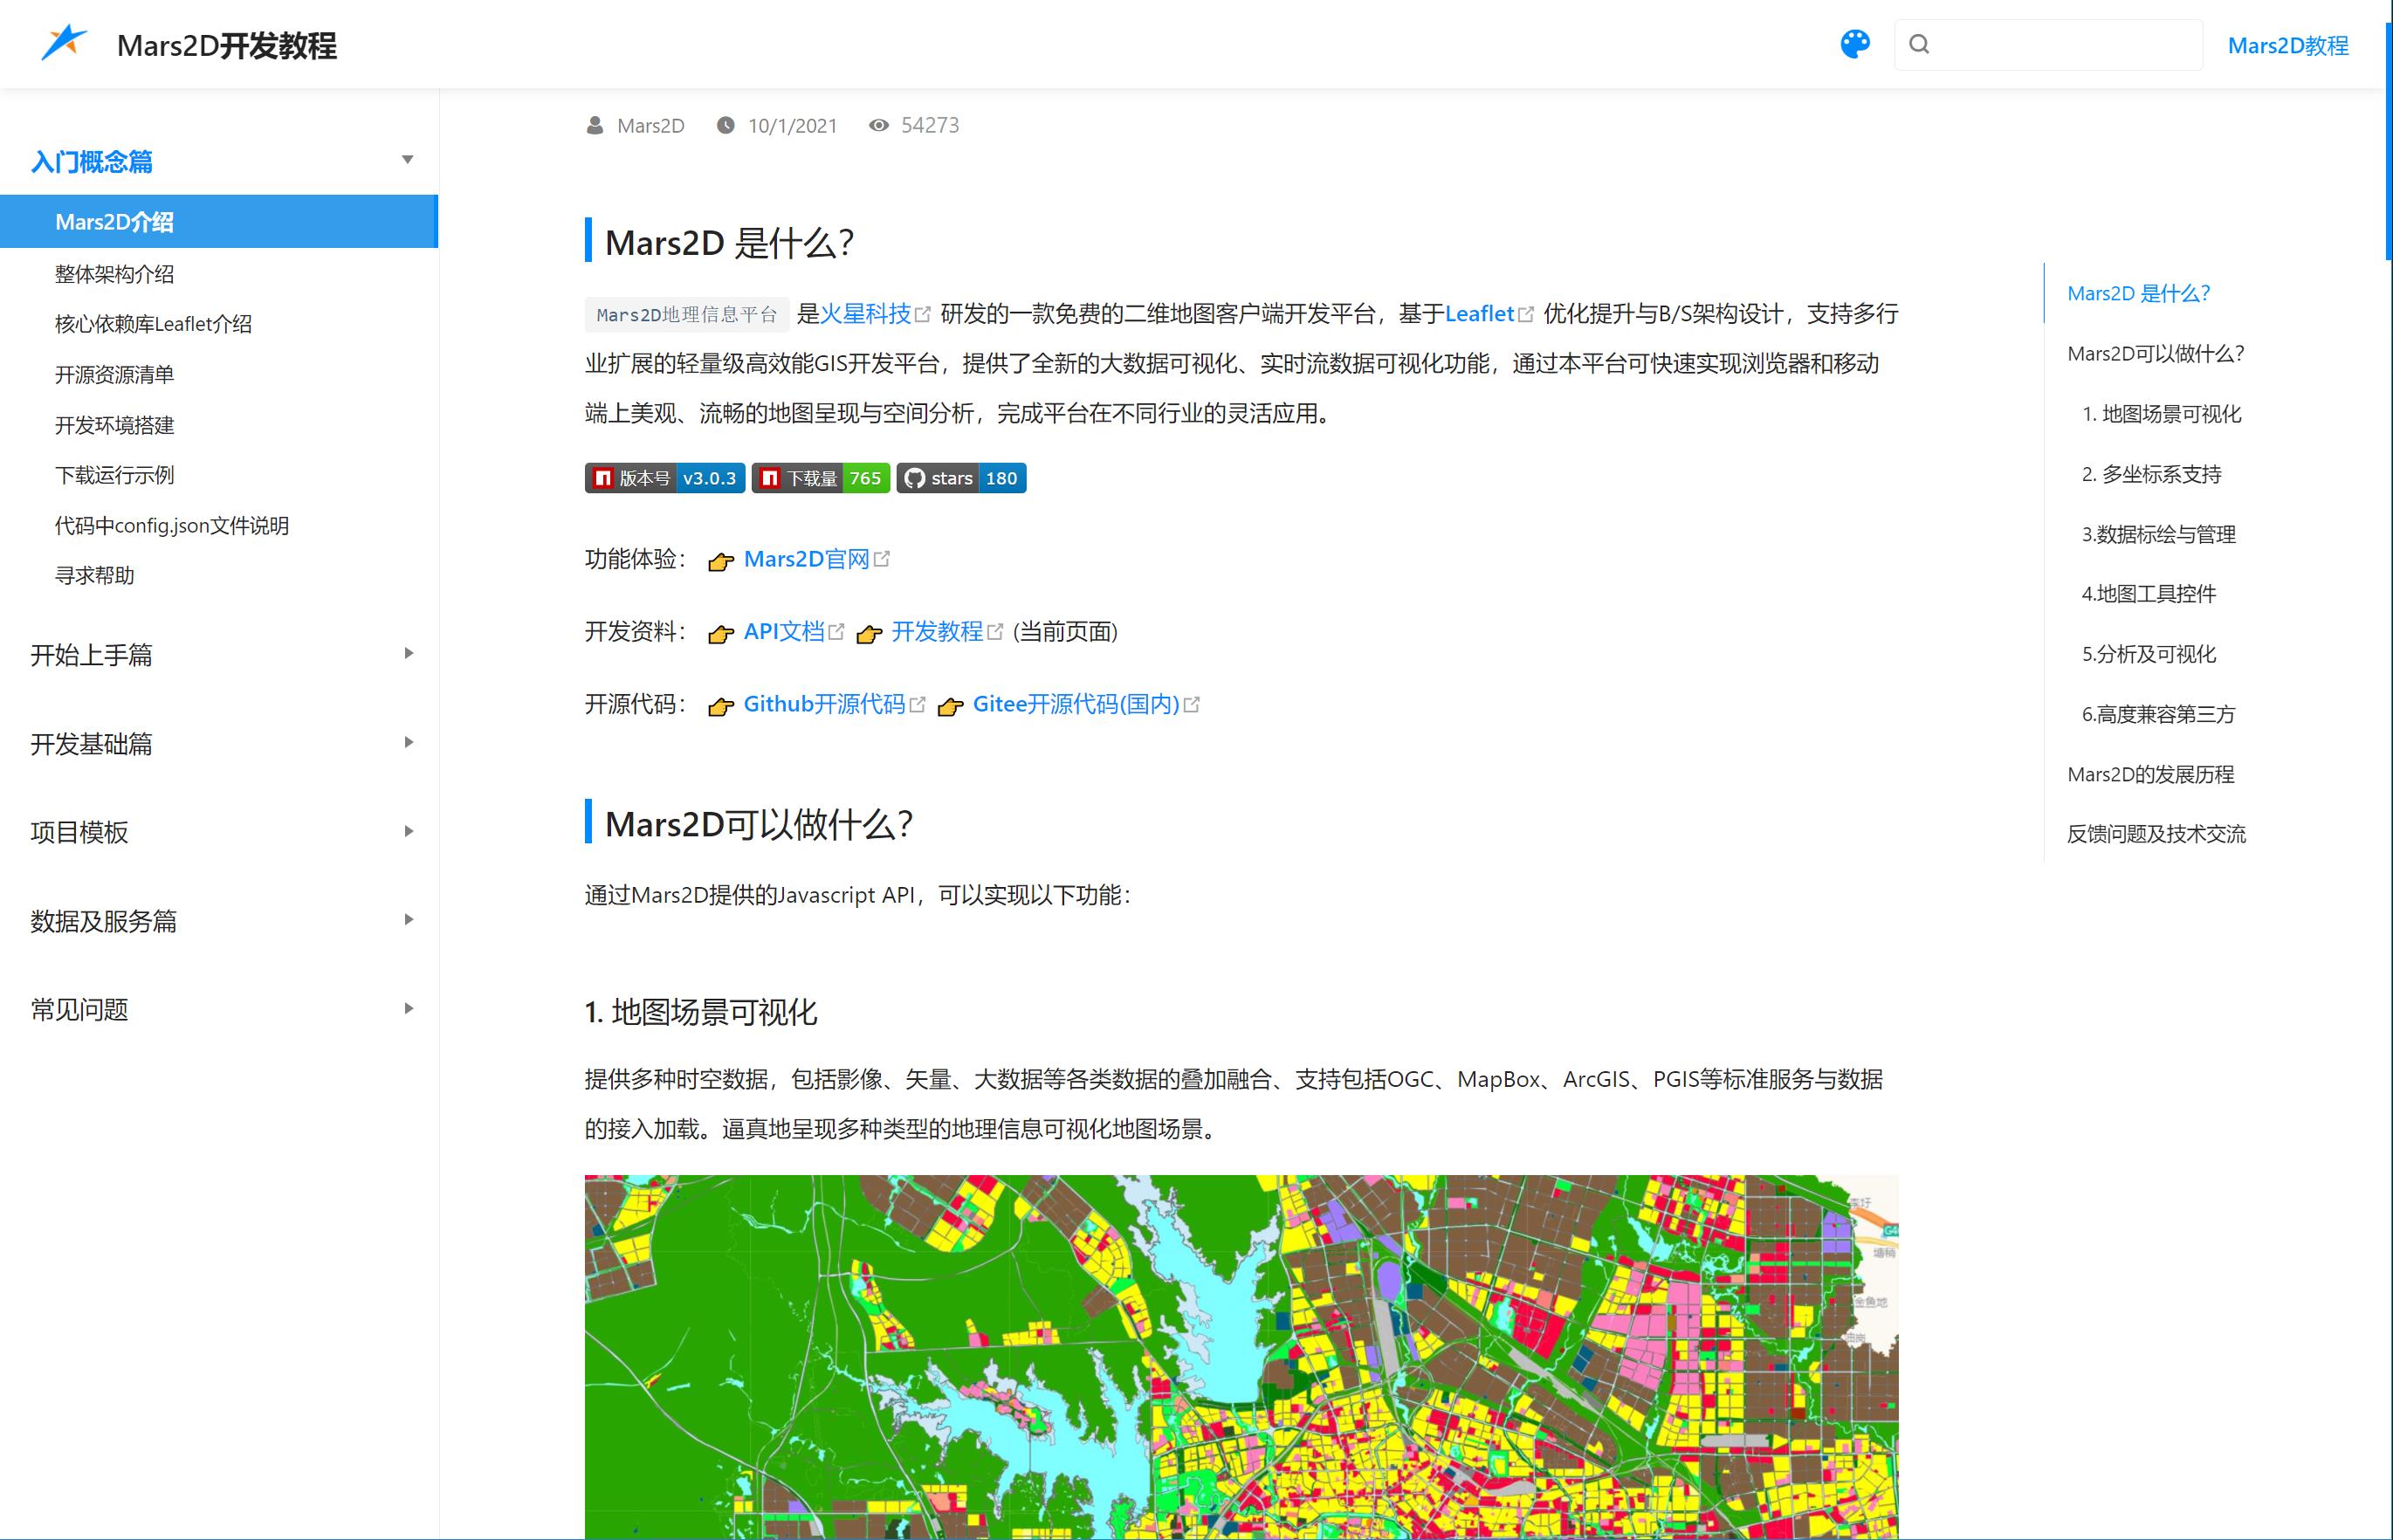Jump to '1. 地图场景可视化' in table of contents
Image resolution: width=2393 pixels, height=1540 pixels.
tap(2161, 414)
